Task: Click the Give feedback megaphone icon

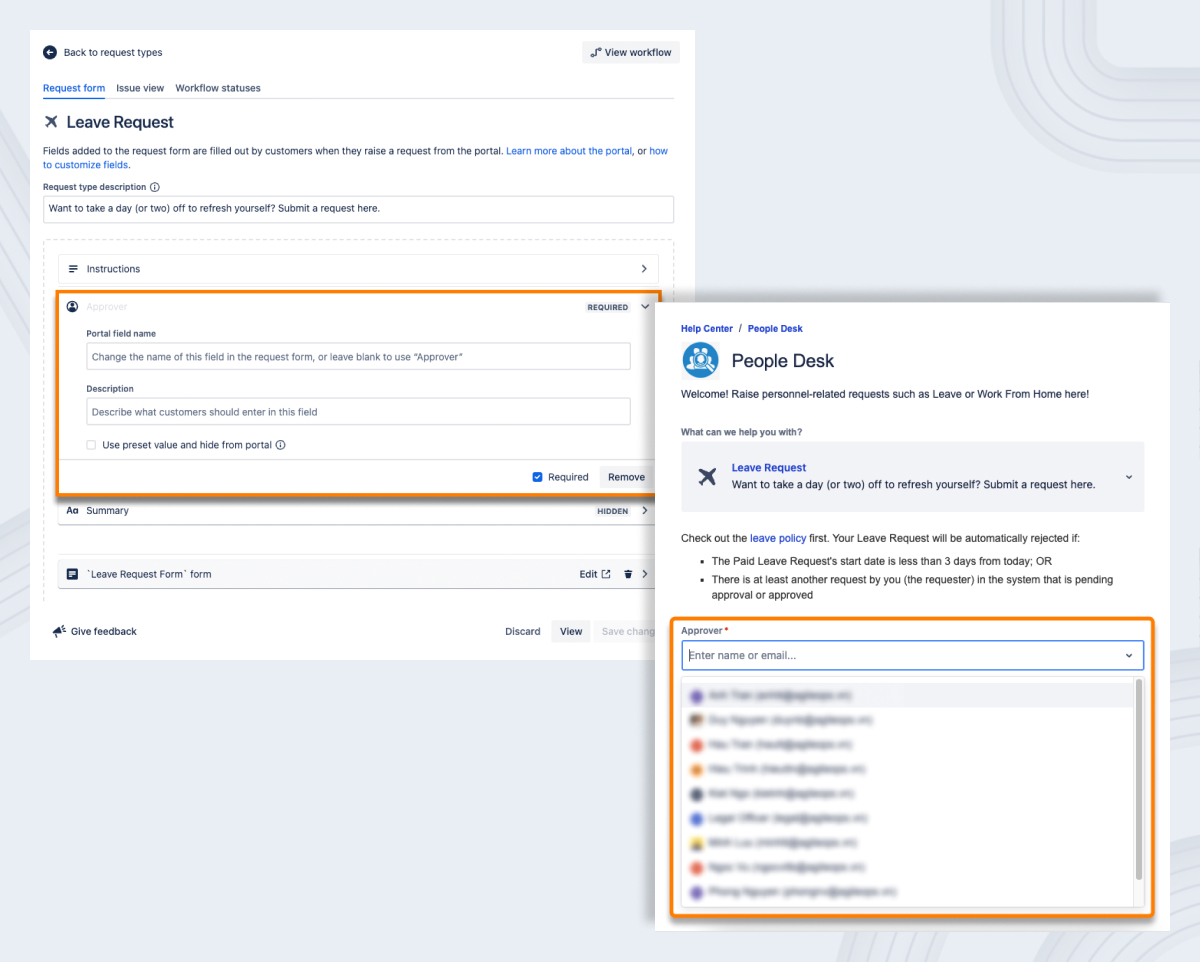Action: click(58, 631)
